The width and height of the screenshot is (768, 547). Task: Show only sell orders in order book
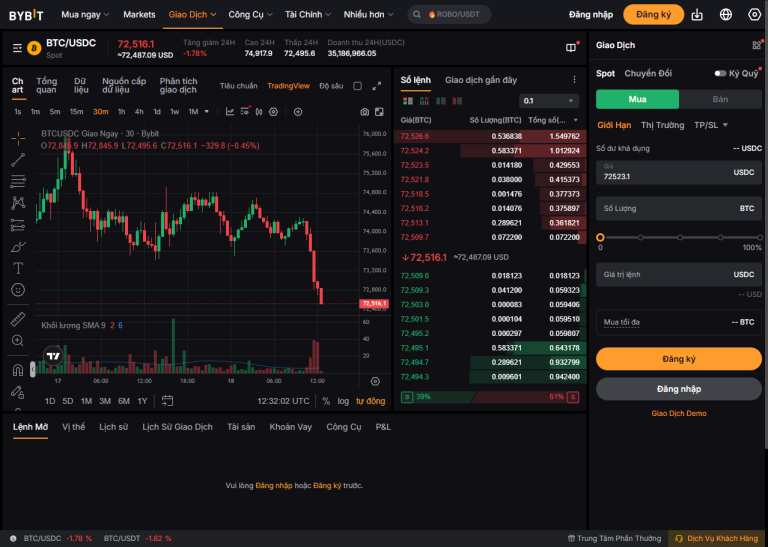(457, 101)
